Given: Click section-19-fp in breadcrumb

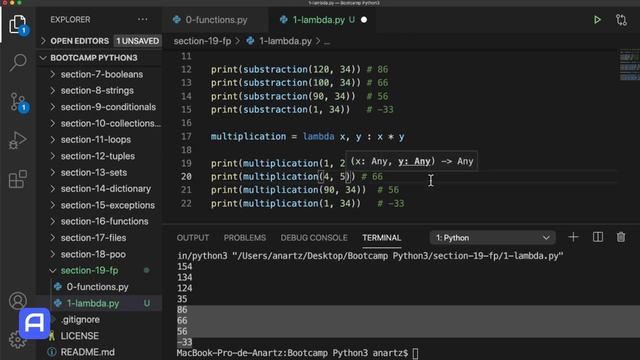Looking at the screenshot, I should pyautogui.click(x=202, y=41).
